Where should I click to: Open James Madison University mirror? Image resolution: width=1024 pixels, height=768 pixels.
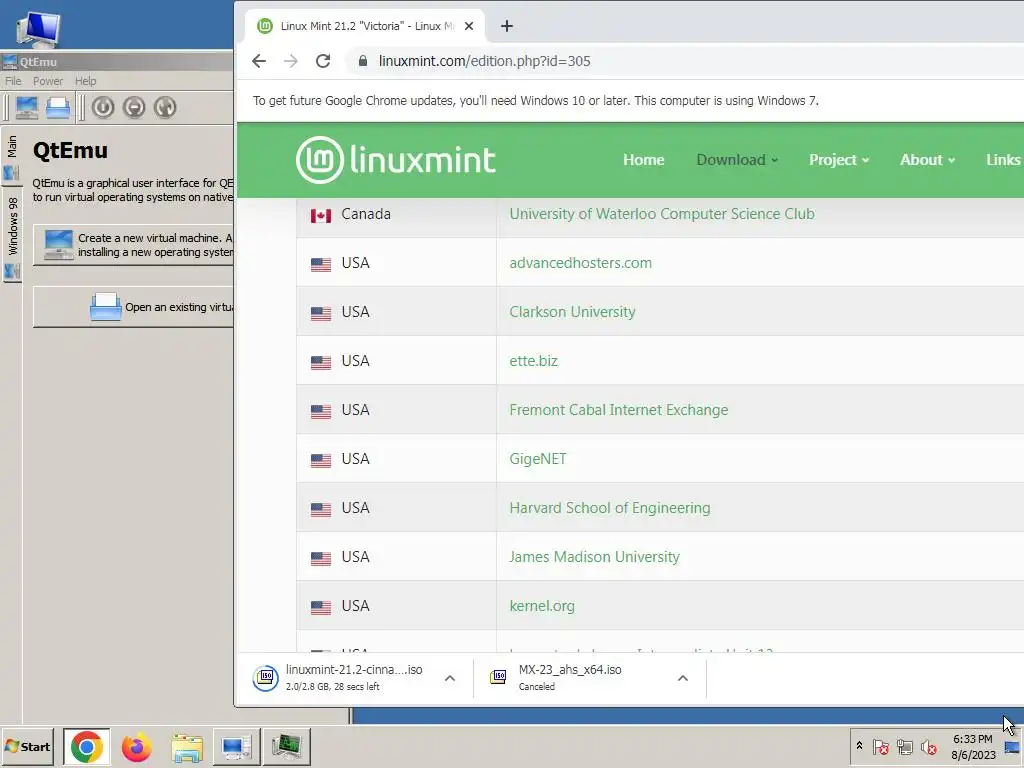click(x=594, y=557)
